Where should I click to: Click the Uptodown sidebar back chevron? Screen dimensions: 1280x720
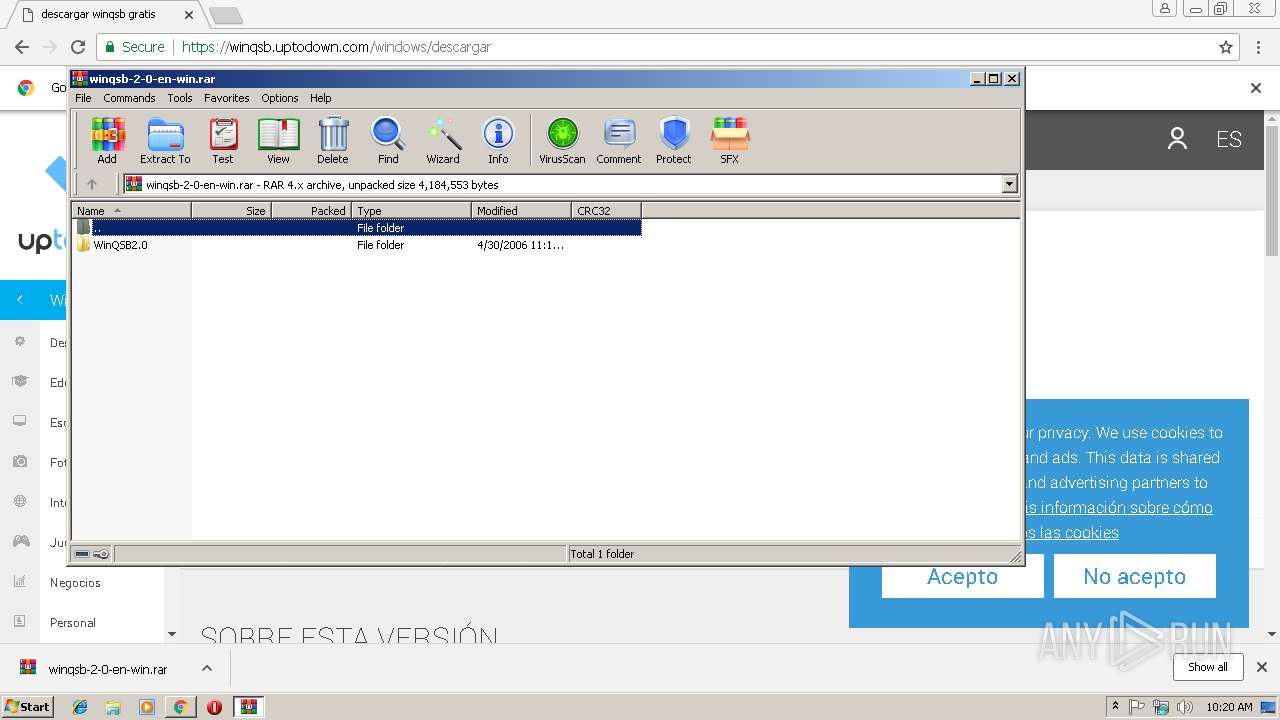click(x=19, y=300)
